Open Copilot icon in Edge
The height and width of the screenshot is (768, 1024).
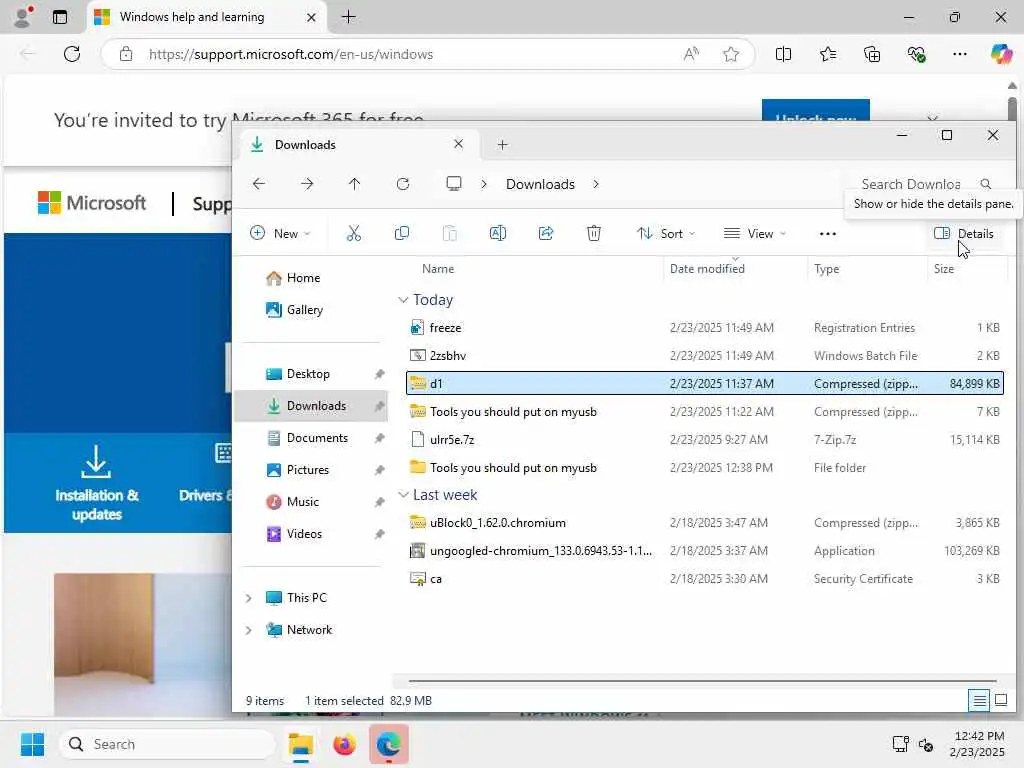1001,54
